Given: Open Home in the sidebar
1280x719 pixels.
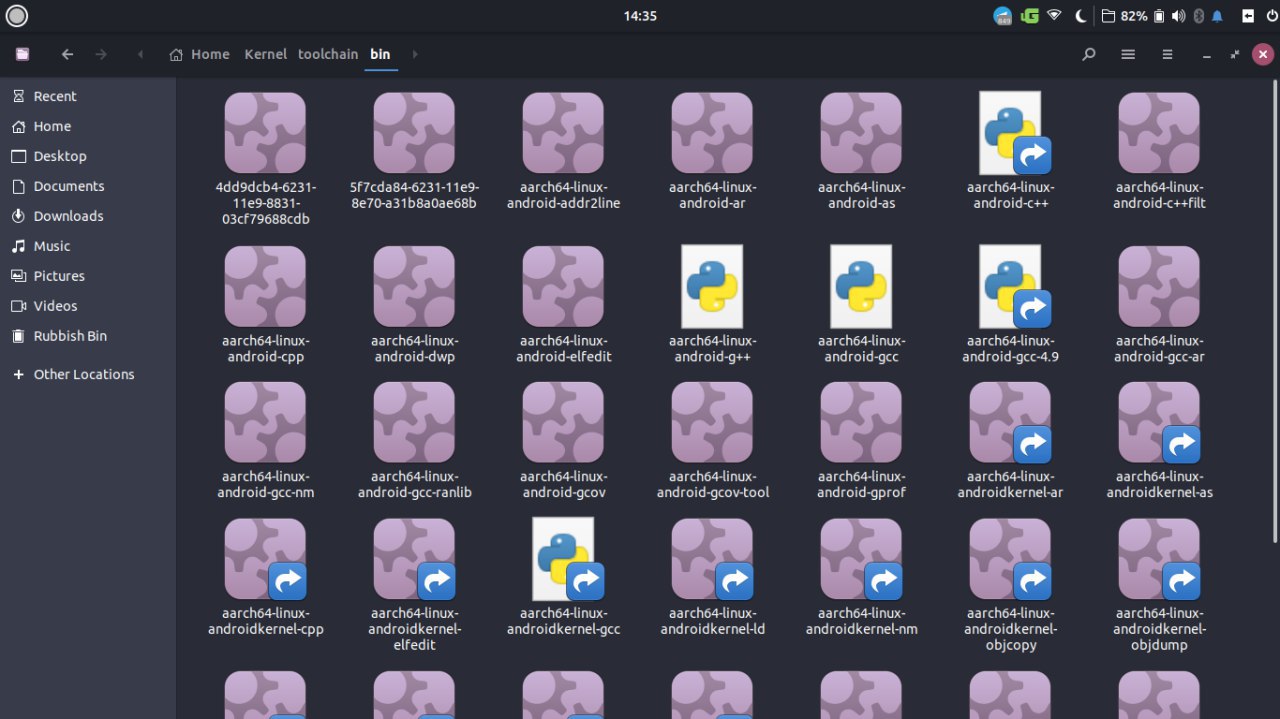Looking at the screenshot, I should [88, 126].
